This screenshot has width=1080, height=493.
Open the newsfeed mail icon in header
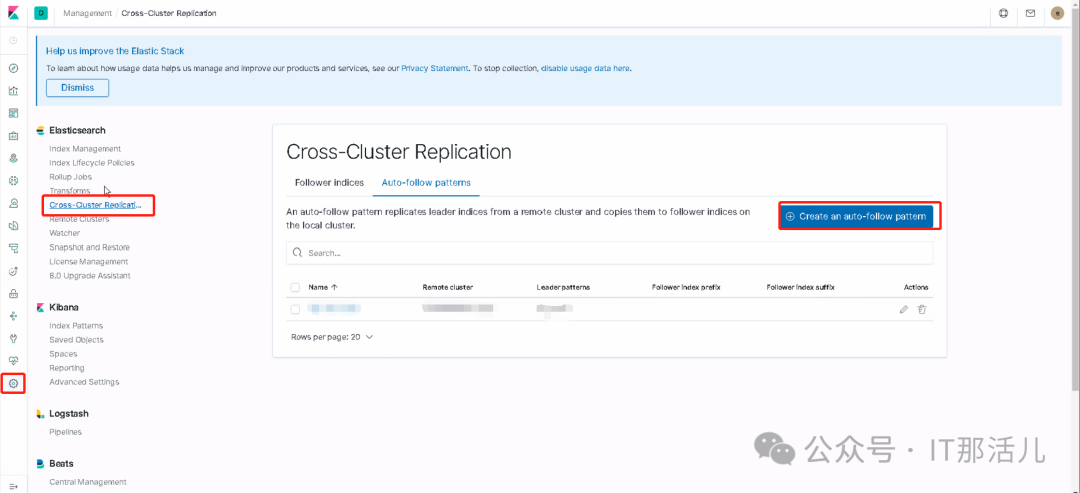click(1030, 13)
